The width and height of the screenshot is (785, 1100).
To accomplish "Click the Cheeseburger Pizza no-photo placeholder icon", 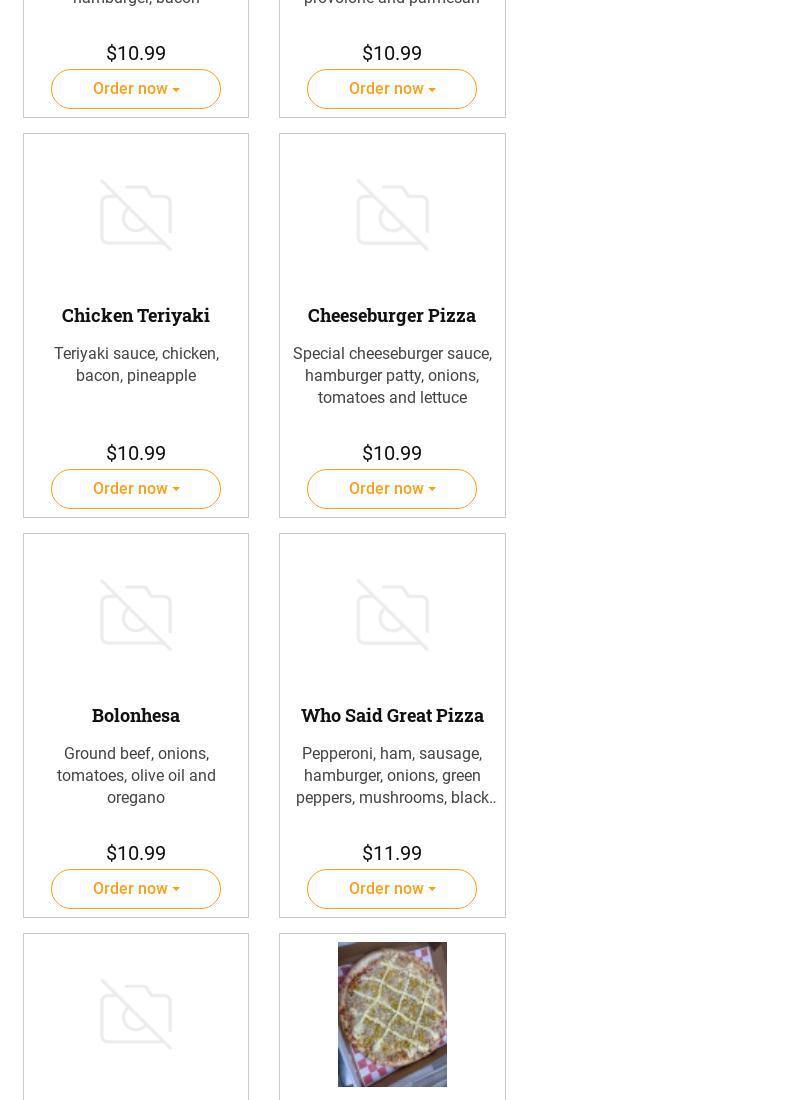I will (392, 215).
